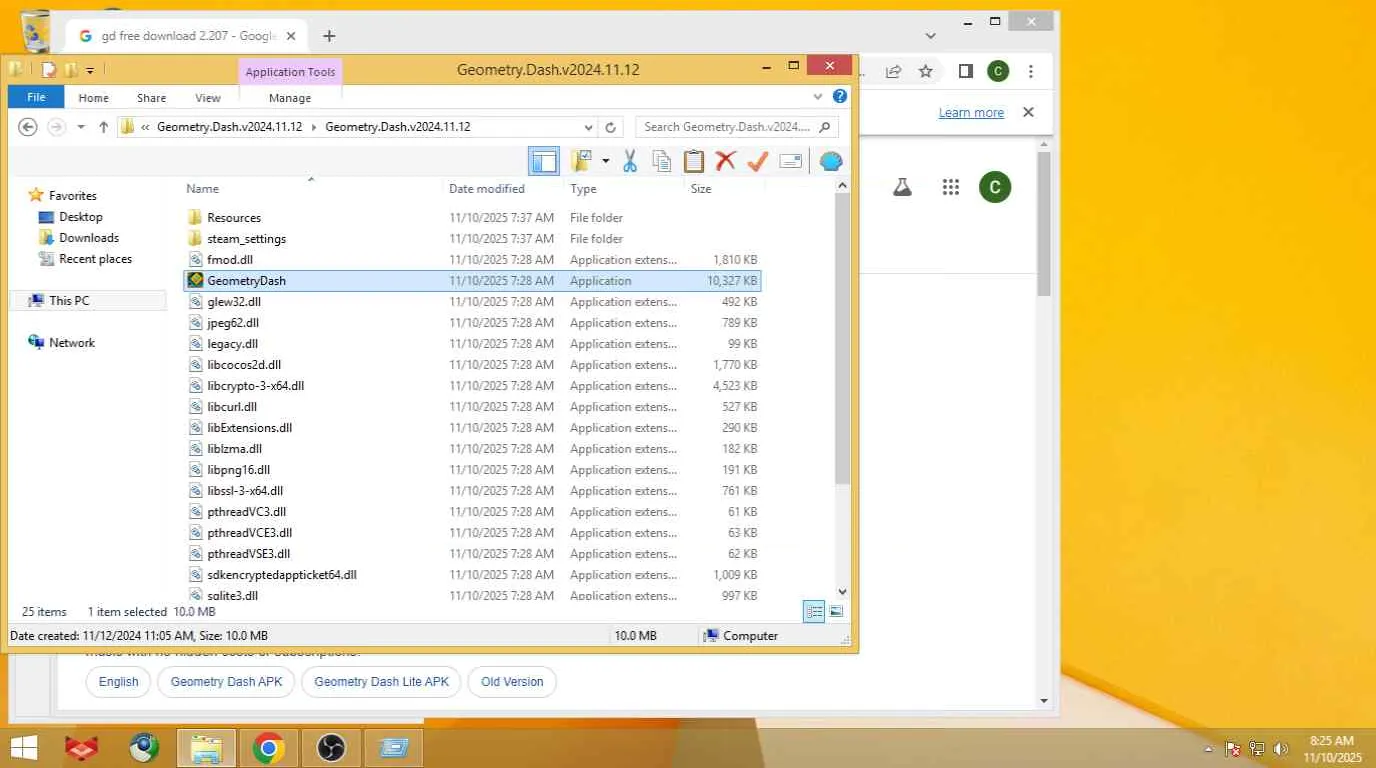
Task: Click the Old Version chip in Chrome
Action: [x=512, y=682]
